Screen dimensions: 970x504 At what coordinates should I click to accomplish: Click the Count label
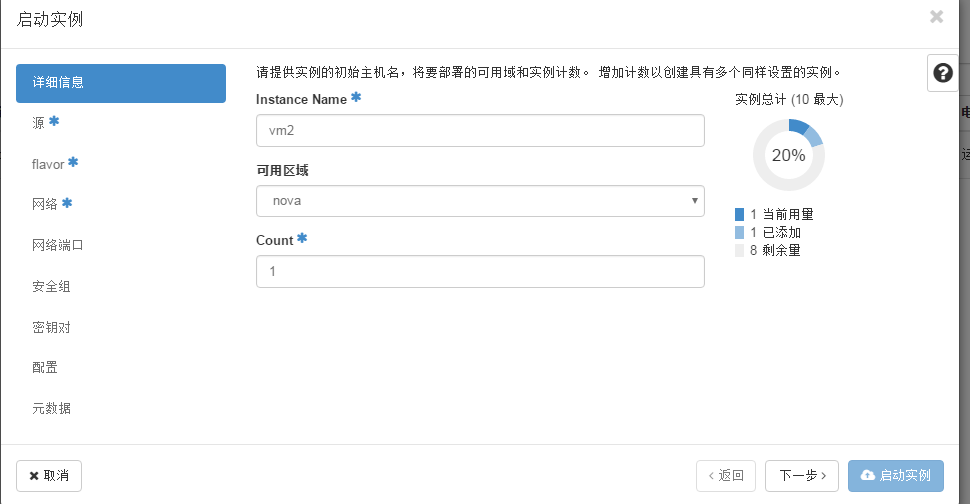(x=275, y=241)
